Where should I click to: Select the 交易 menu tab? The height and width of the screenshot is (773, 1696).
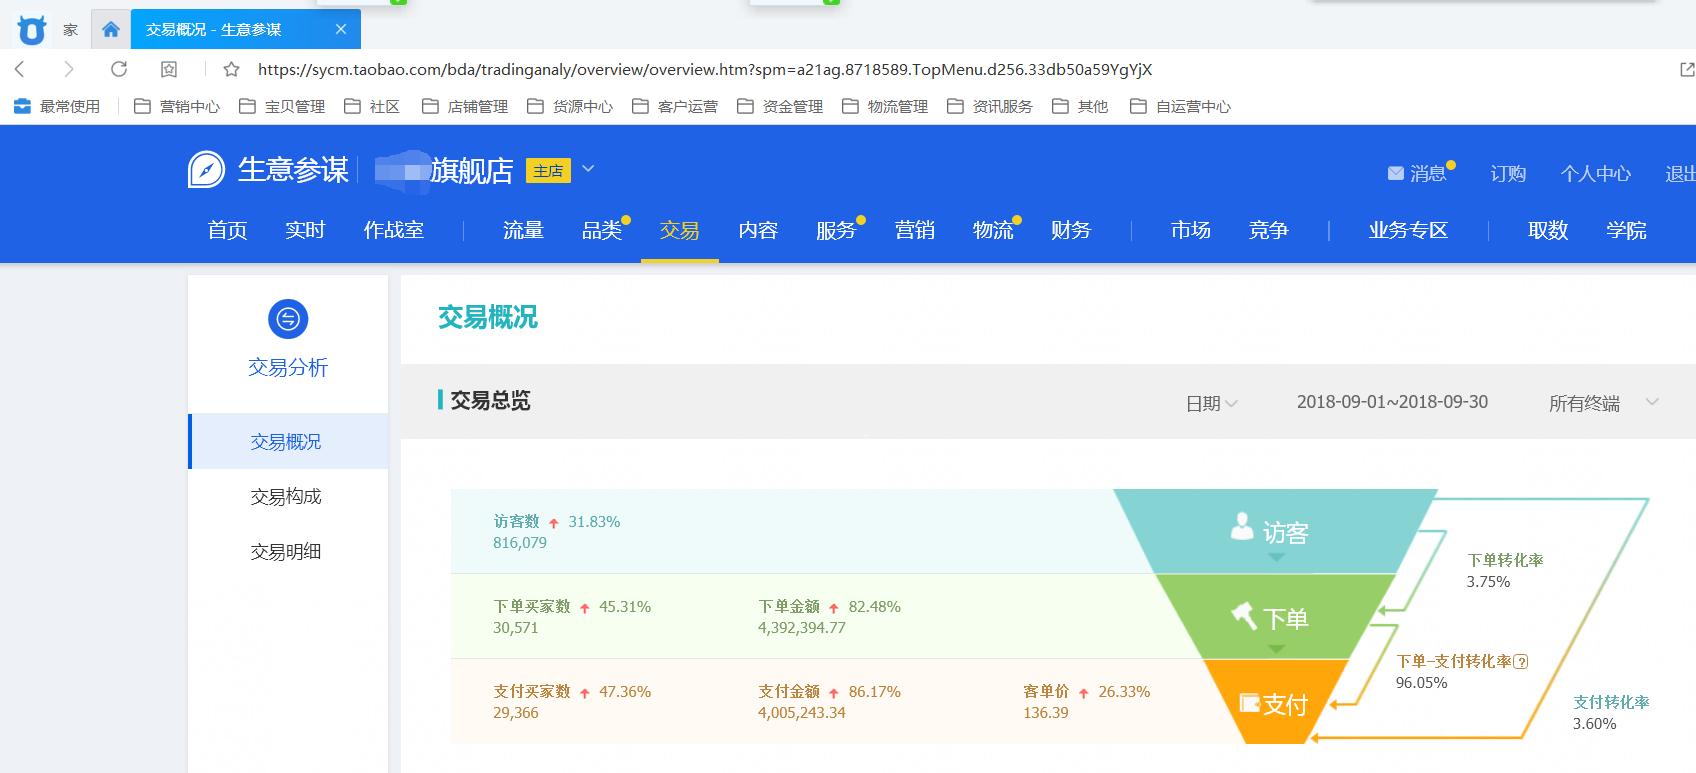tap(680, 230)
